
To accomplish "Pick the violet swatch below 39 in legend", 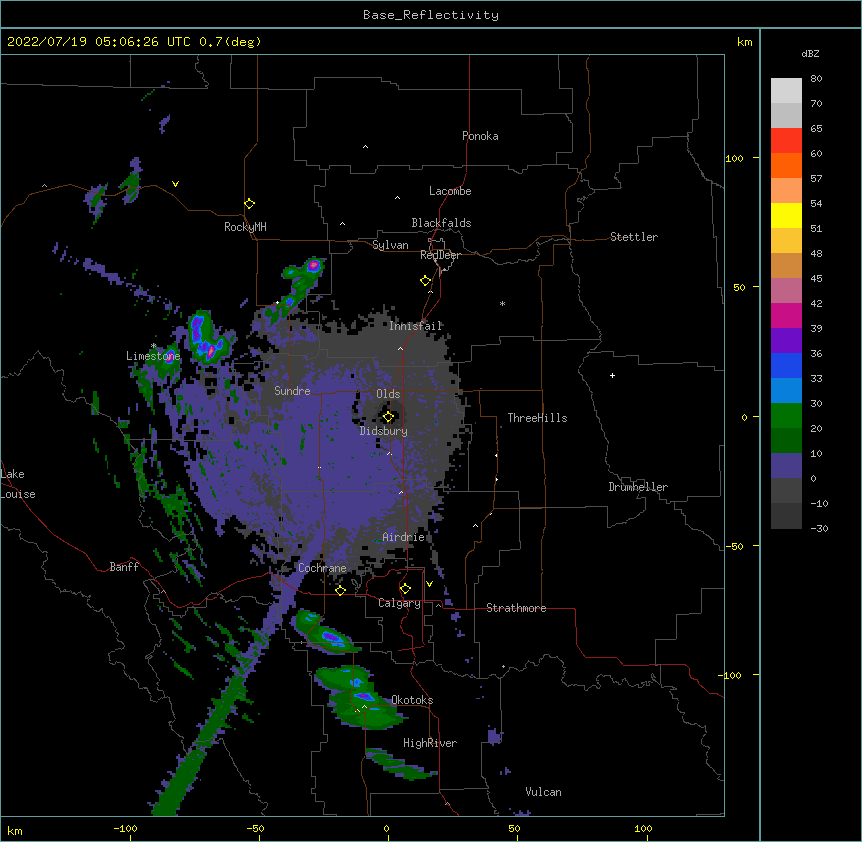I will coord(786,341).
